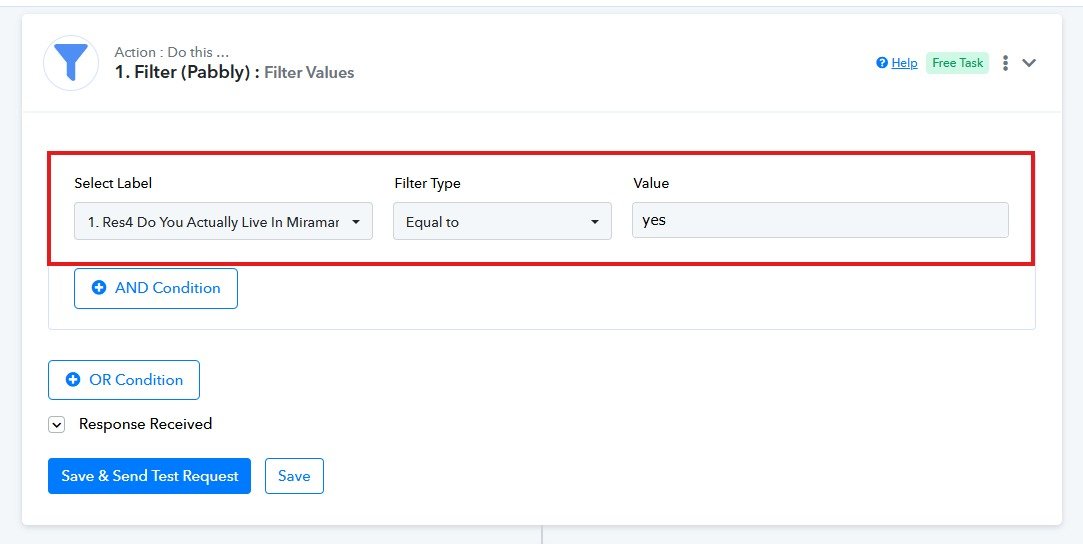Click the Value field containing 'yes'

(x=820, y=221)
